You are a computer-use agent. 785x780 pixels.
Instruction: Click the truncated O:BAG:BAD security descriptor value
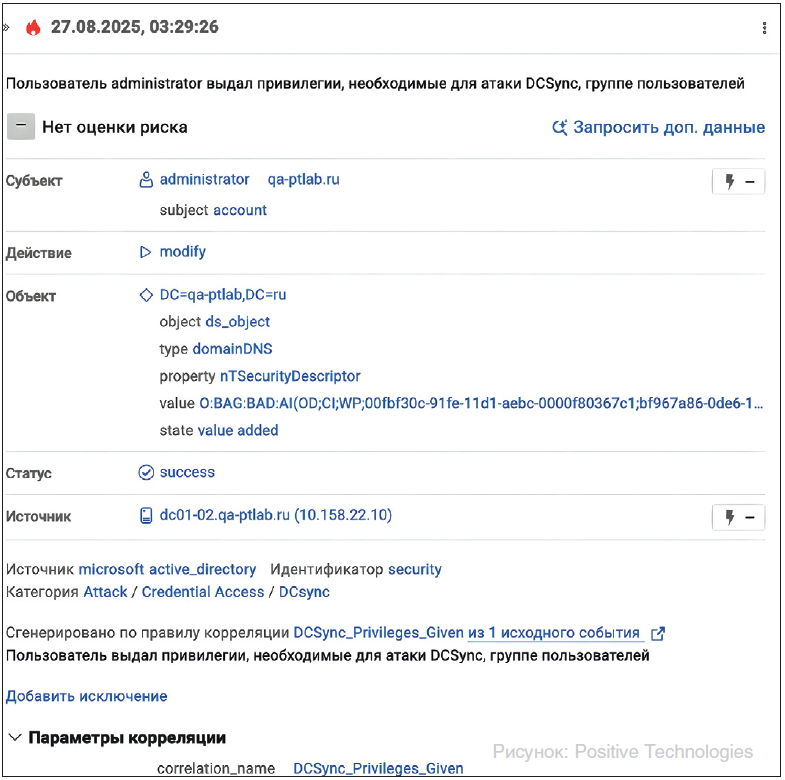coord(480,403)
